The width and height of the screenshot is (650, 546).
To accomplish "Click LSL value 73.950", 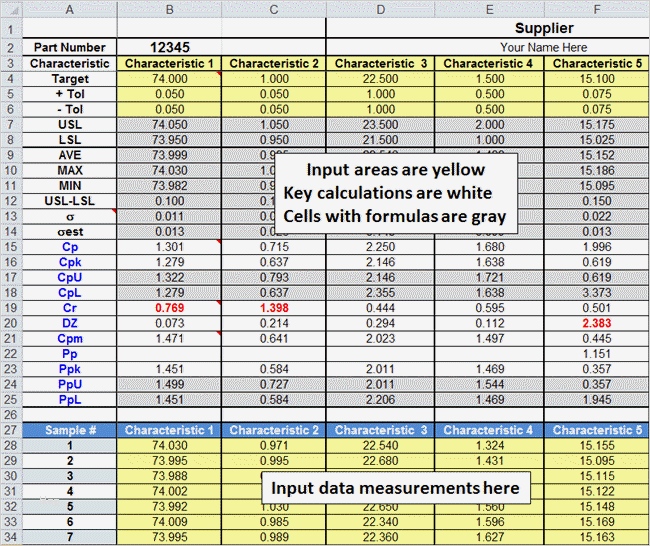I will (x=170, y=140).
